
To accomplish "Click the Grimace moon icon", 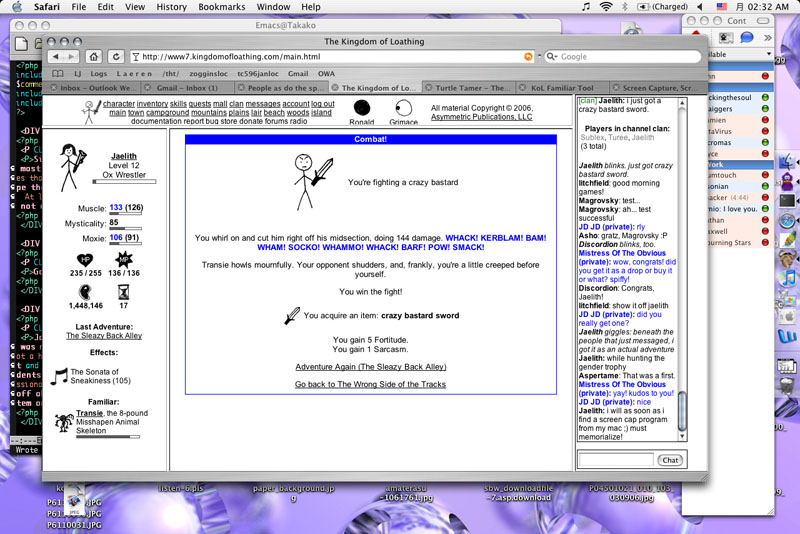I will pos(403,108).
